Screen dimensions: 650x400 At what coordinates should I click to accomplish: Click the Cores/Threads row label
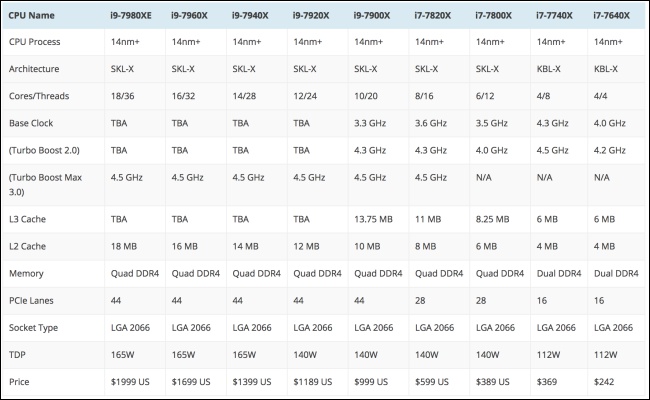(39, 96)
